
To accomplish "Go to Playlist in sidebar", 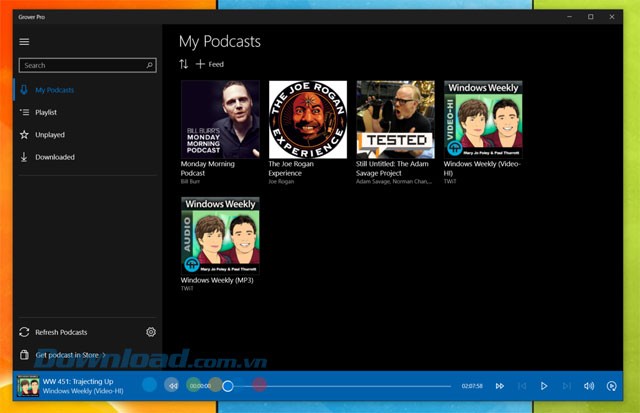I will tap(46, 112).
